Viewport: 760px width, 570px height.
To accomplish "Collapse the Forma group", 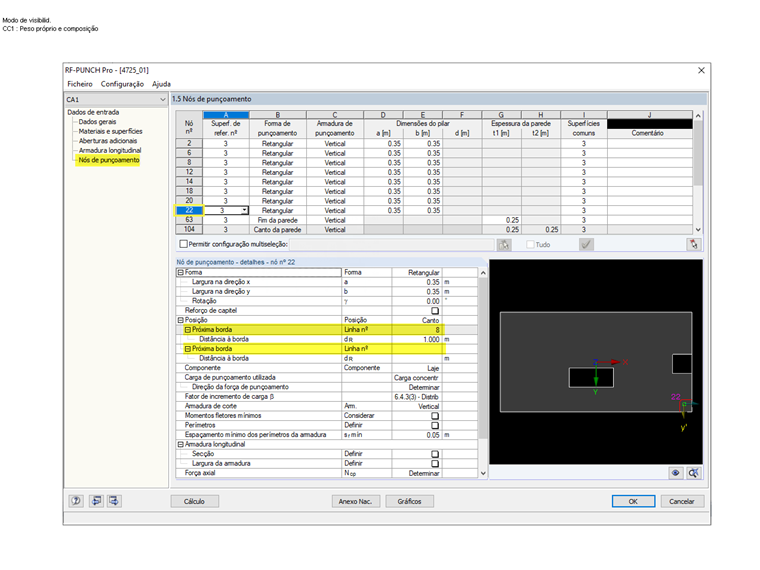I will pyautogui.click(x=180, y=272).
